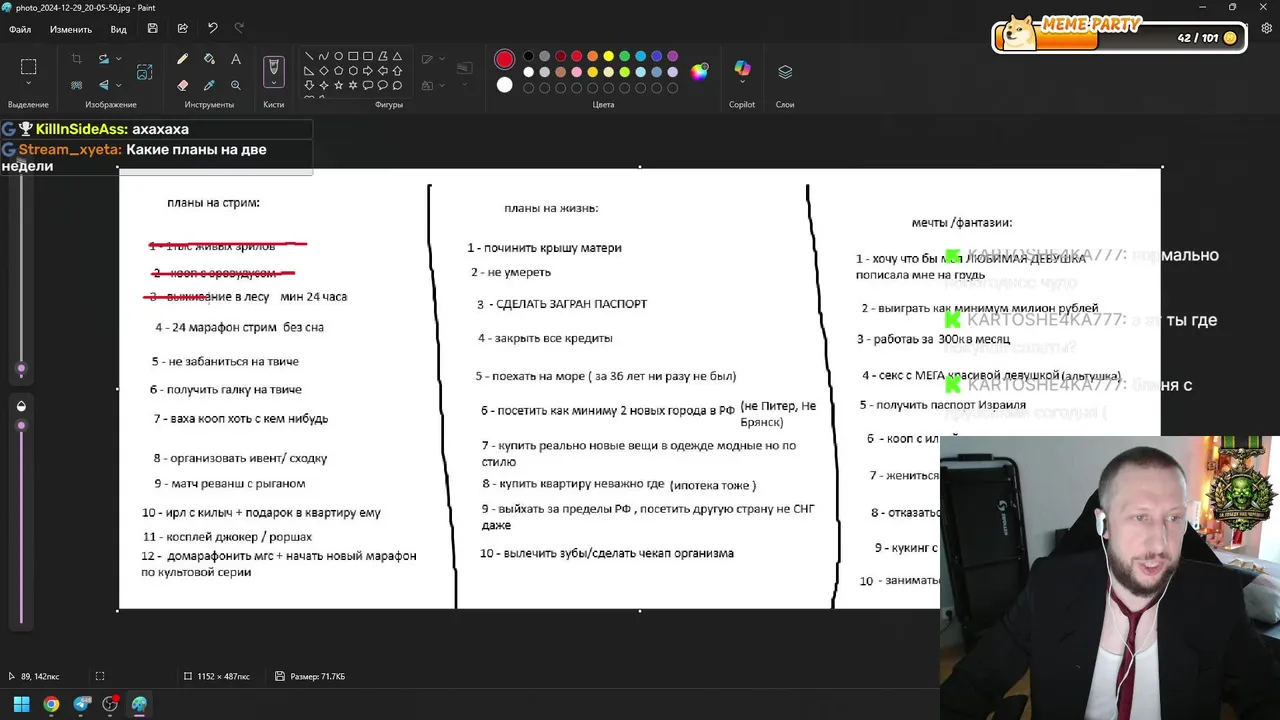Choose the Rectangle shape
Viewport: 1280px width, 720px height.
click(353, 56)
